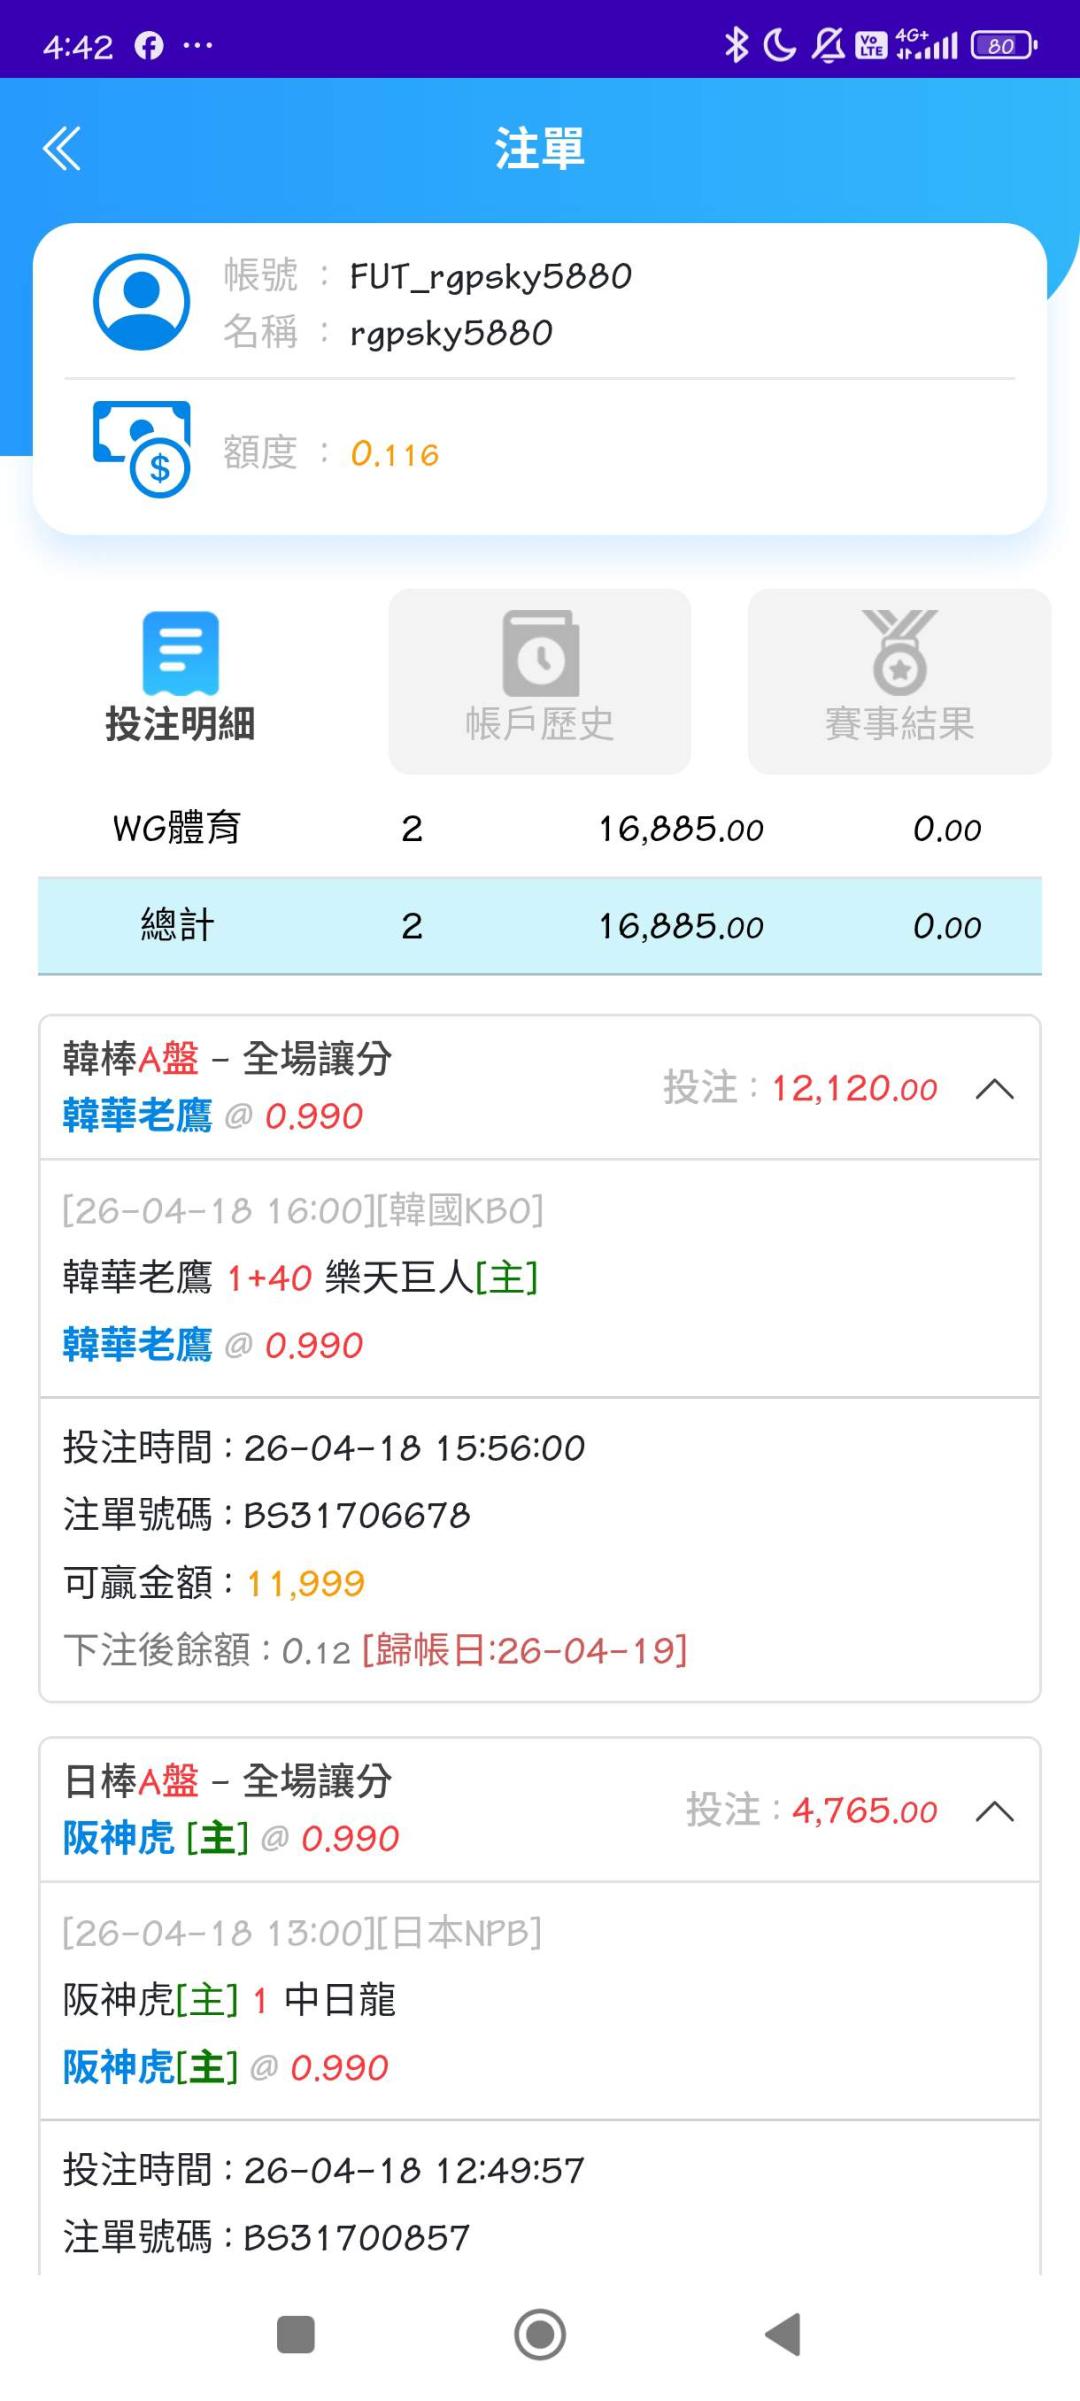Image resolution: width=1080 pixels, height=2401 pixels.
Task: Select the 投注明細 tab label
Action: (x=180, y=723)
